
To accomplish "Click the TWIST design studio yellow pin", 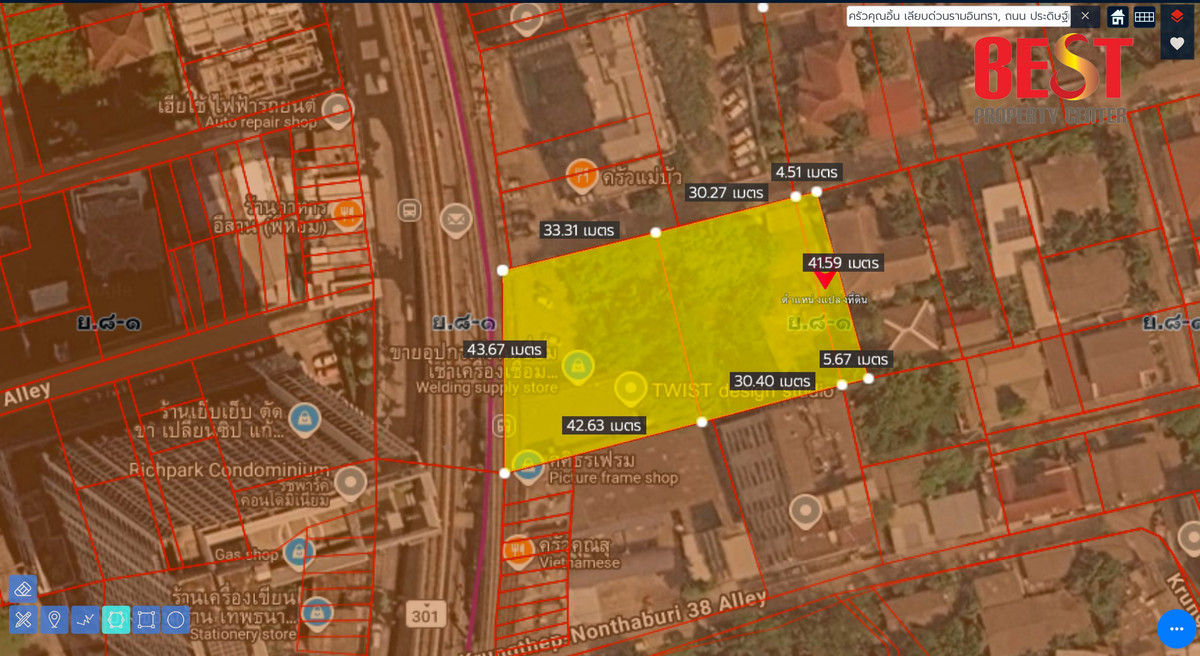I will point(630,388).
